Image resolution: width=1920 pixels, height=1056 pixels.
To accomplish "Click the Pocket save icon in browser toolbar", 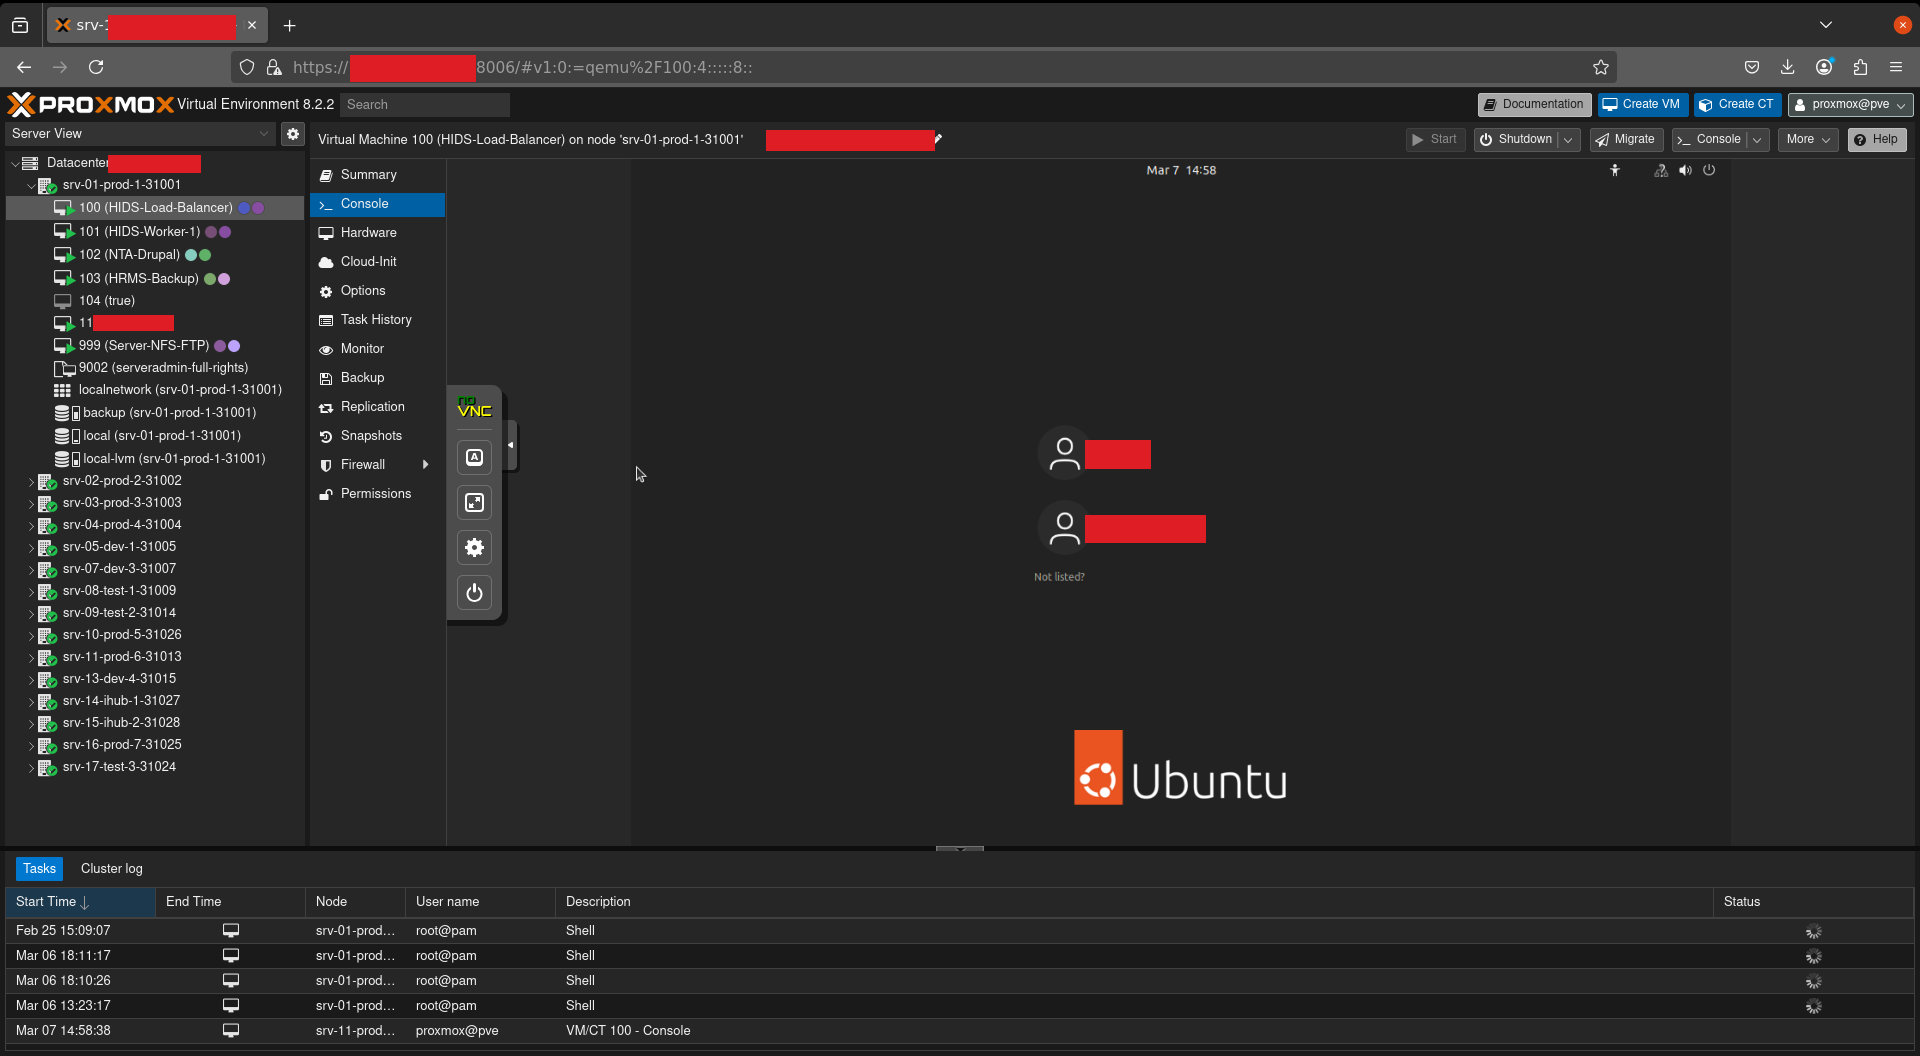I will tap(1752, 67).
